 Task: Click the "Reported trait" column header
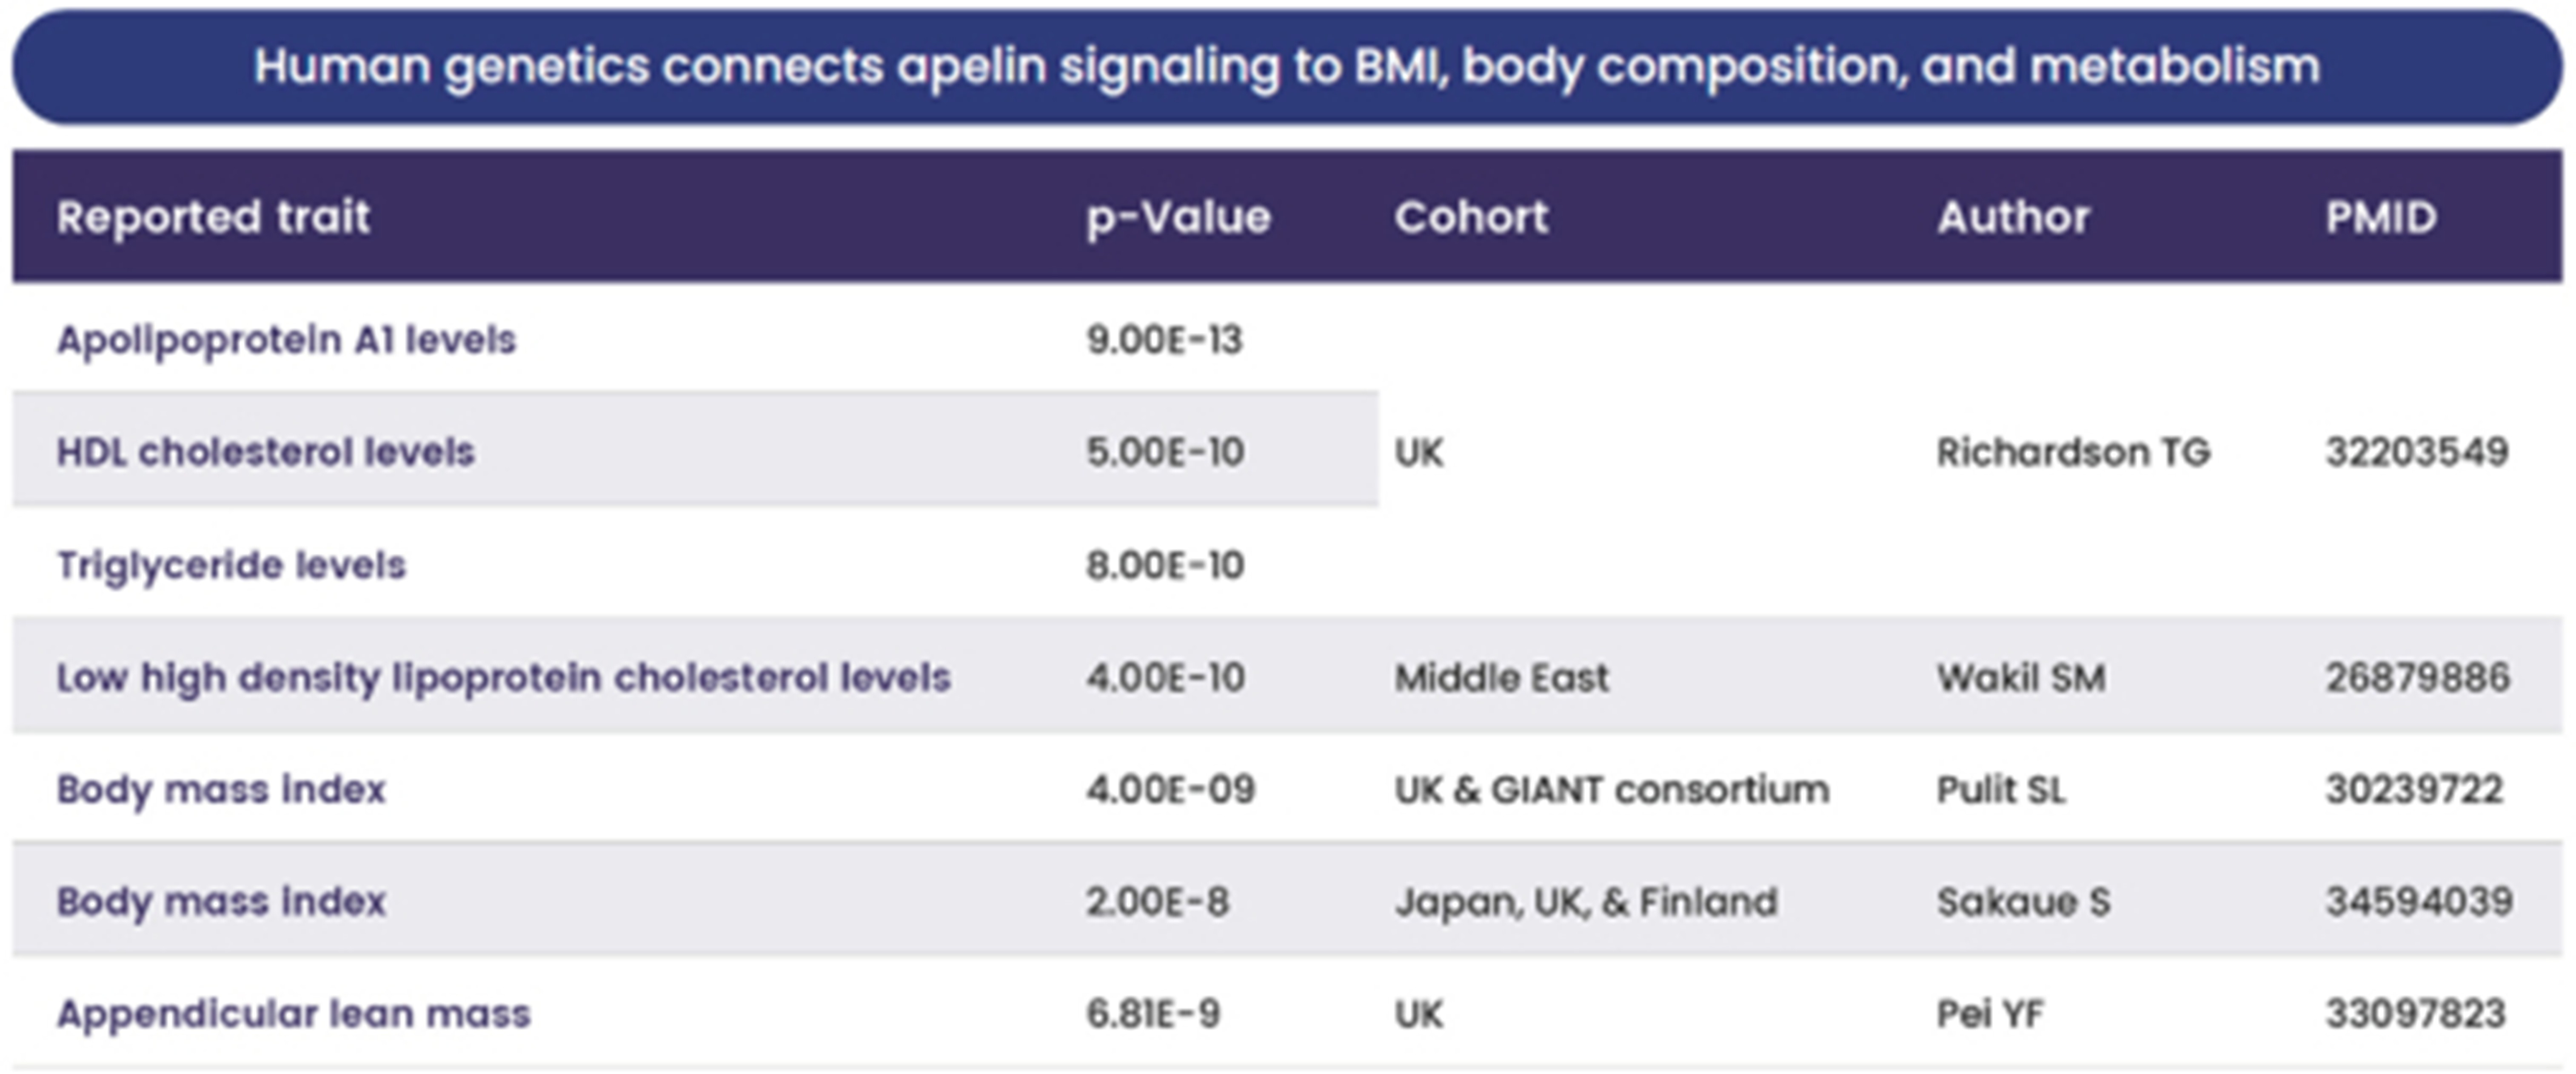(213, 217)
